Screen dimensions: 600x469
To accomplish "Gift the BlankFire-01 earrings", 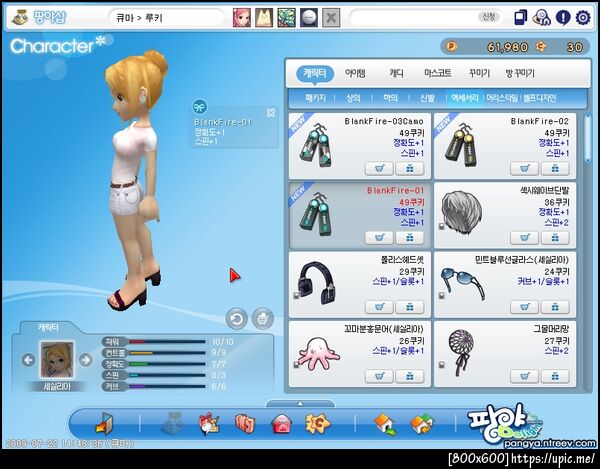I will [x=409, y=238].
